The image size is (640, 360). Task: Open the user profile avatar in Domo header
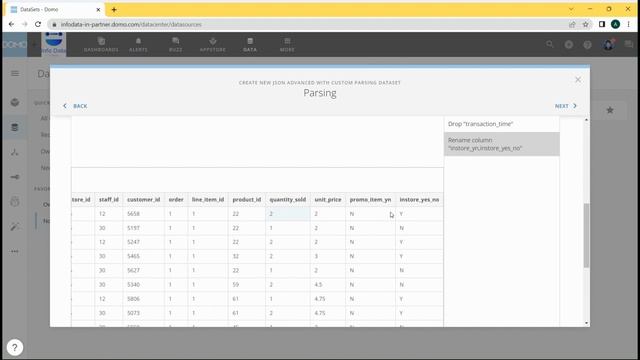[608, 44]
